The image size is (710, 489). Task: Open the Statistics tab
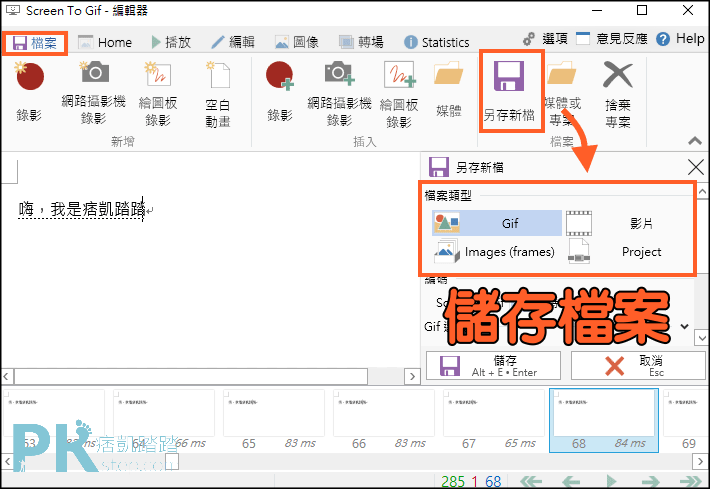point(437,43)
